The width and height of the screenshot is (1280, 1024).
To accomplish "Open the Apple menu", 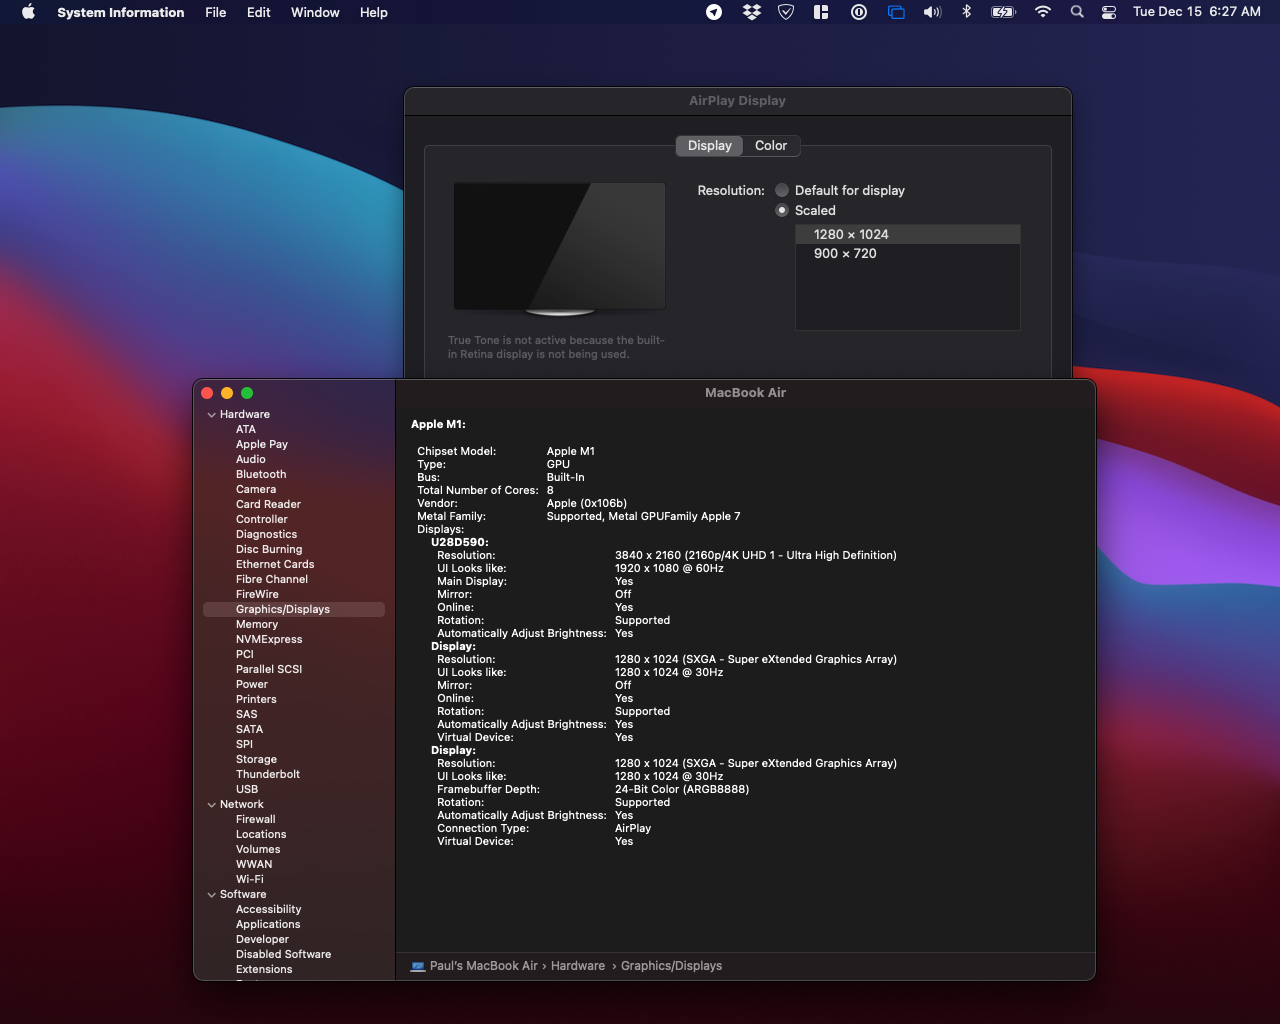I will (27, 13).
